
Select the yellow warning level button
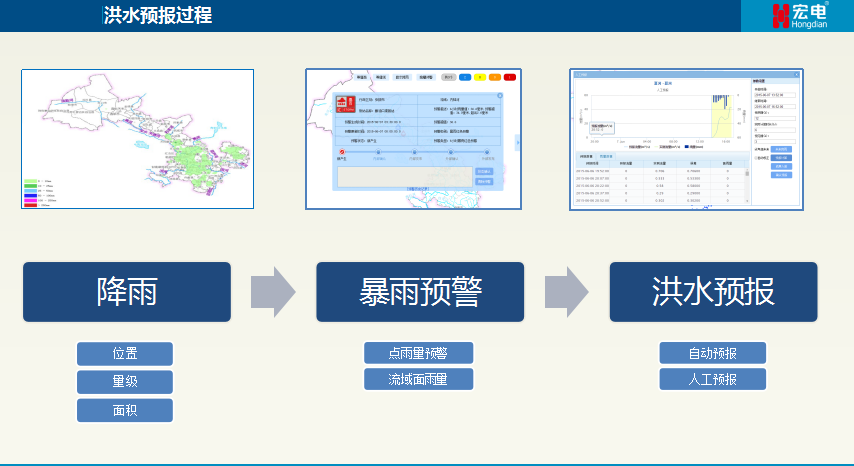(x=480, y=76)
